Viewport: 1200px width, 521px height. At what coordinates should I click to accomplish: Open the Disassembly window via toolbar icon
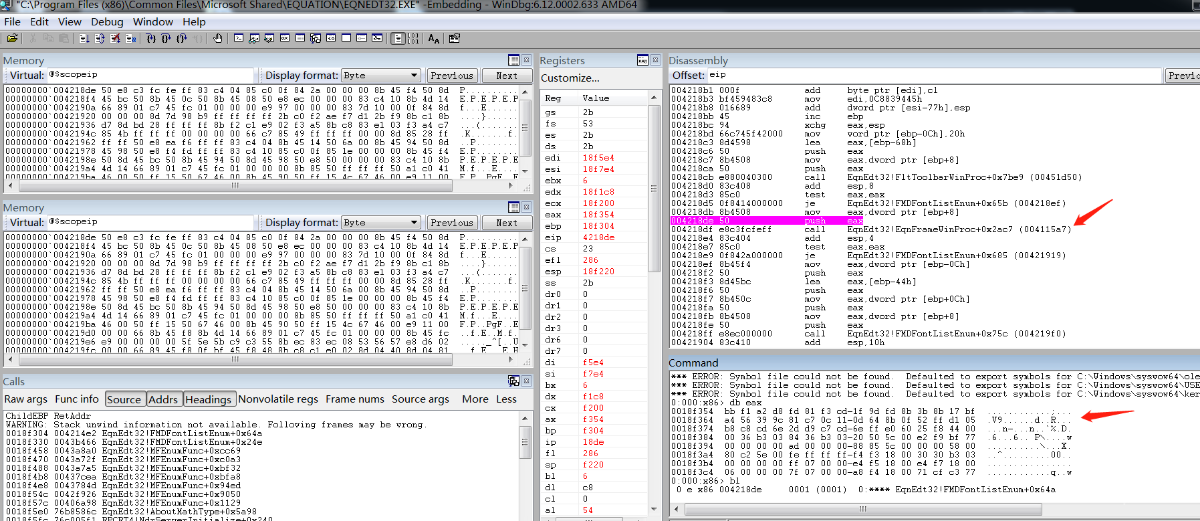[331, 38]
